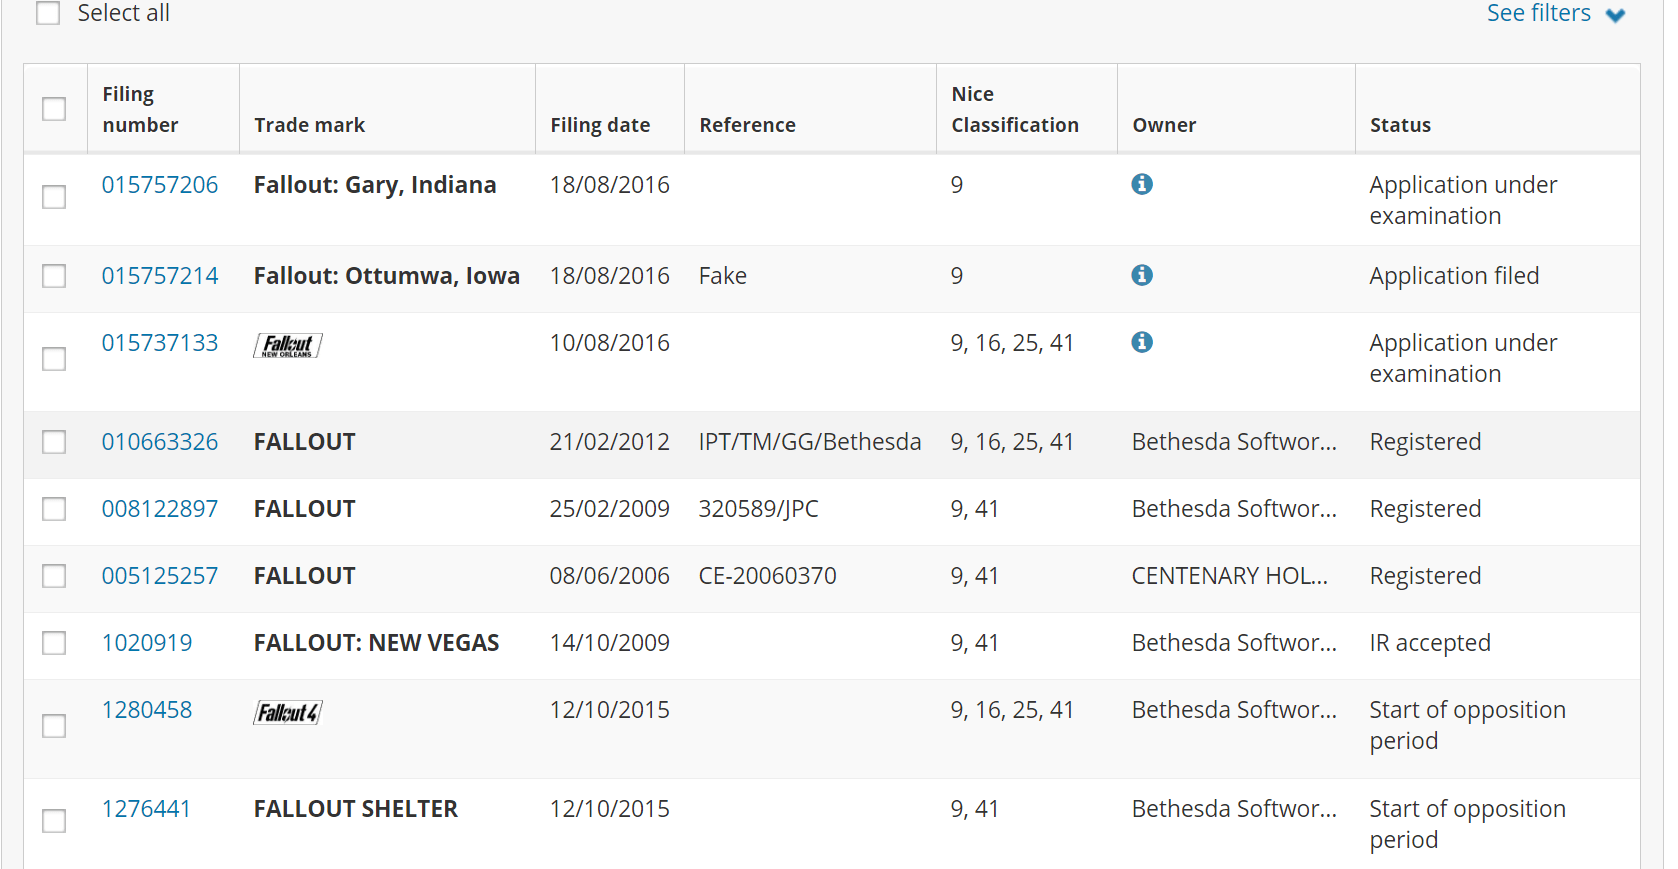1678x869 pixels.
Task: Click reference IPT/TM/GG/Bethesda
Action: [x=810, y=442]
